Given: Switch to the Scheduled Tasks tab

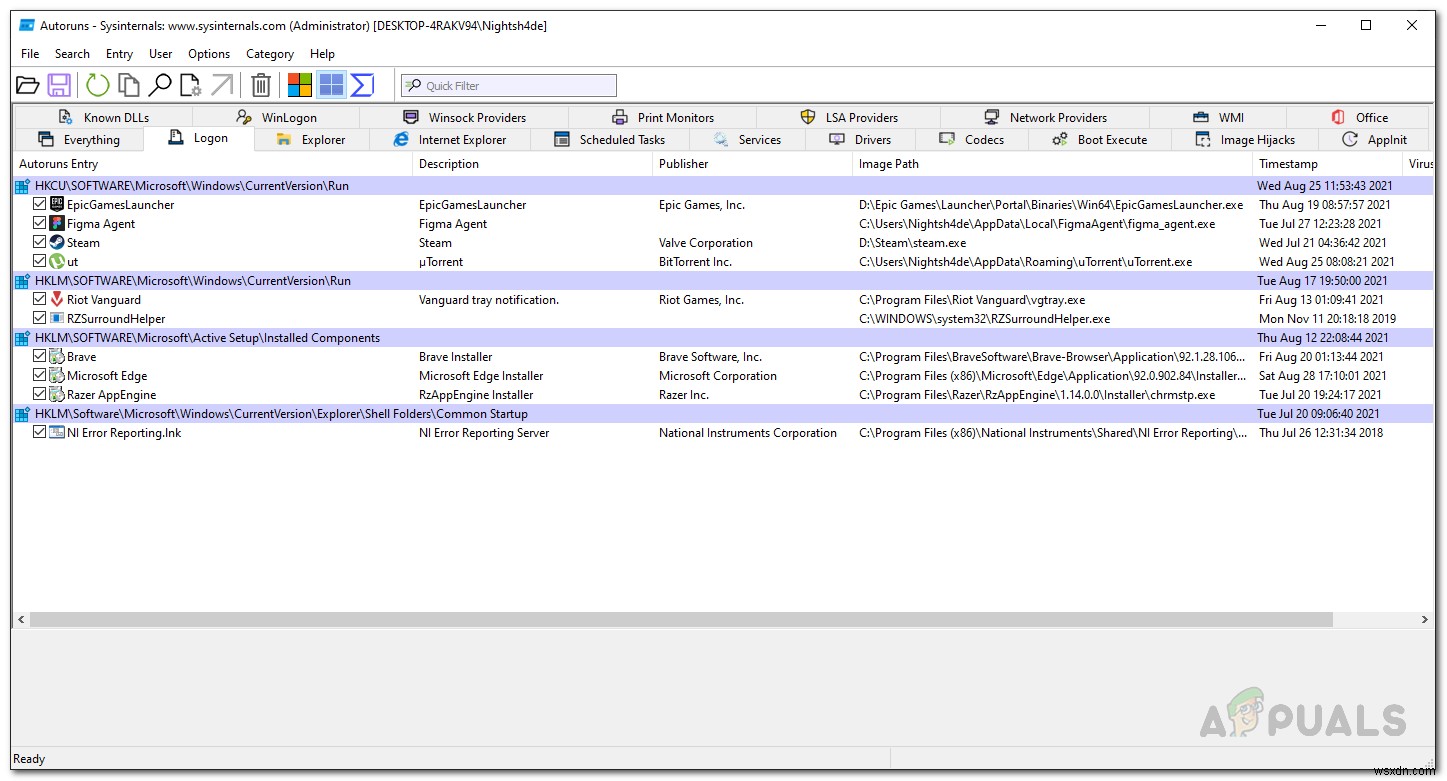Looking at the screenshot, I should pos(621,140).
